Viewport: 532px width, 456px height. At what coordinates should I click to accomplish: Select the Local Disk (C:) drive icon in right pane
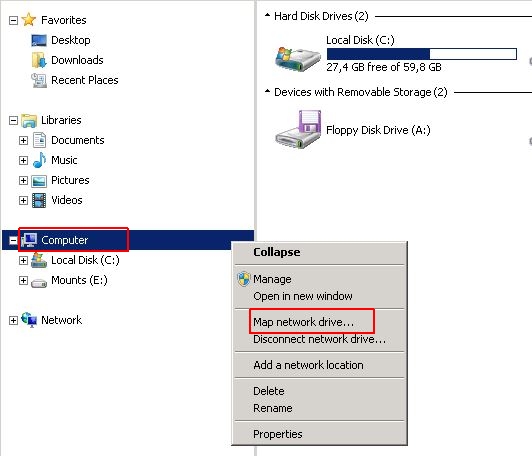pyautogui.click(x=297, y=58)
